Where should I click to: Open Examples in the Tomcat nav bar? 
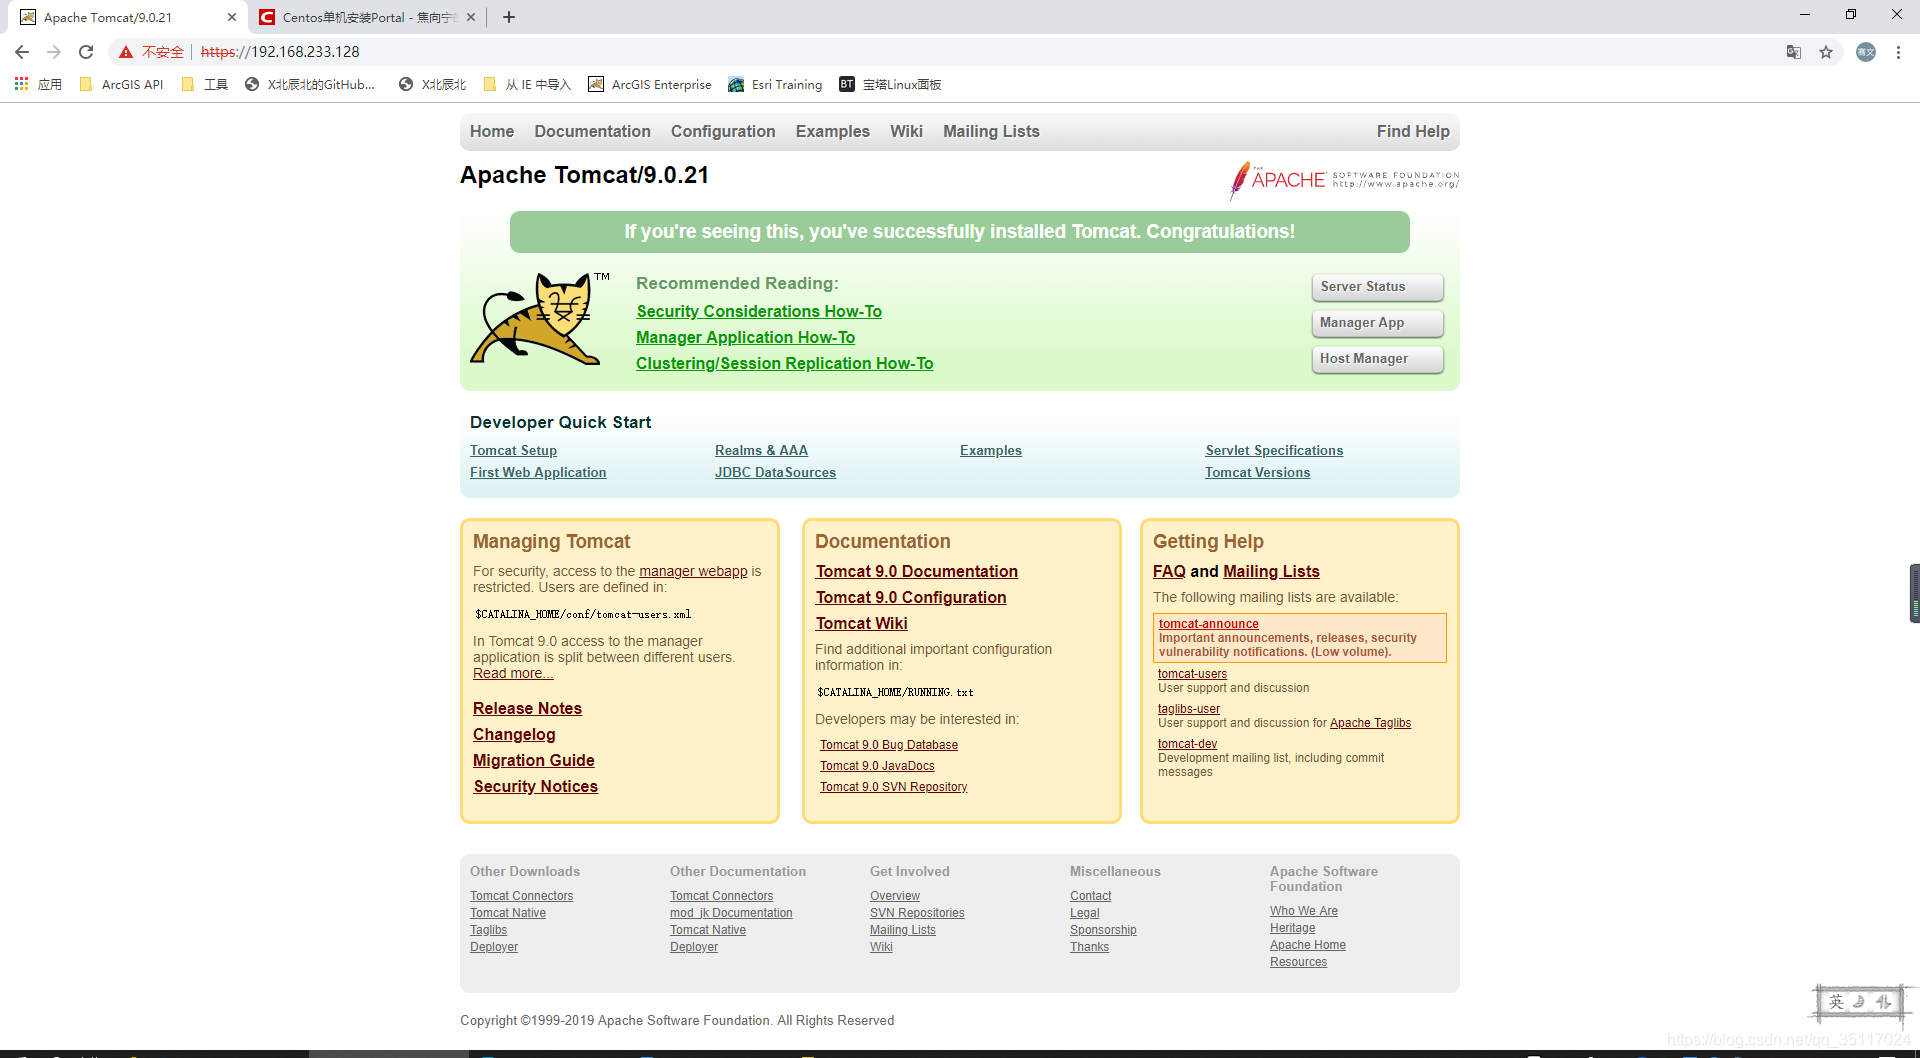click(x=833, y=132)
